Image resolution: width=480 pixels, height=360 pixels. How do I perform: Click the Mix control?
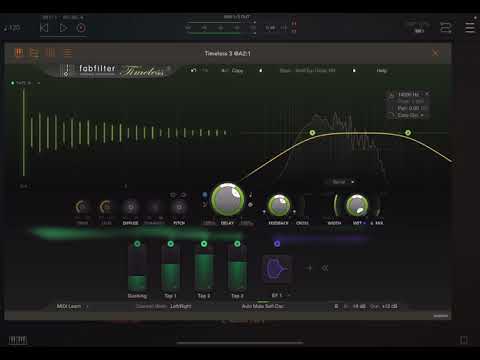[x=378, y=206]
